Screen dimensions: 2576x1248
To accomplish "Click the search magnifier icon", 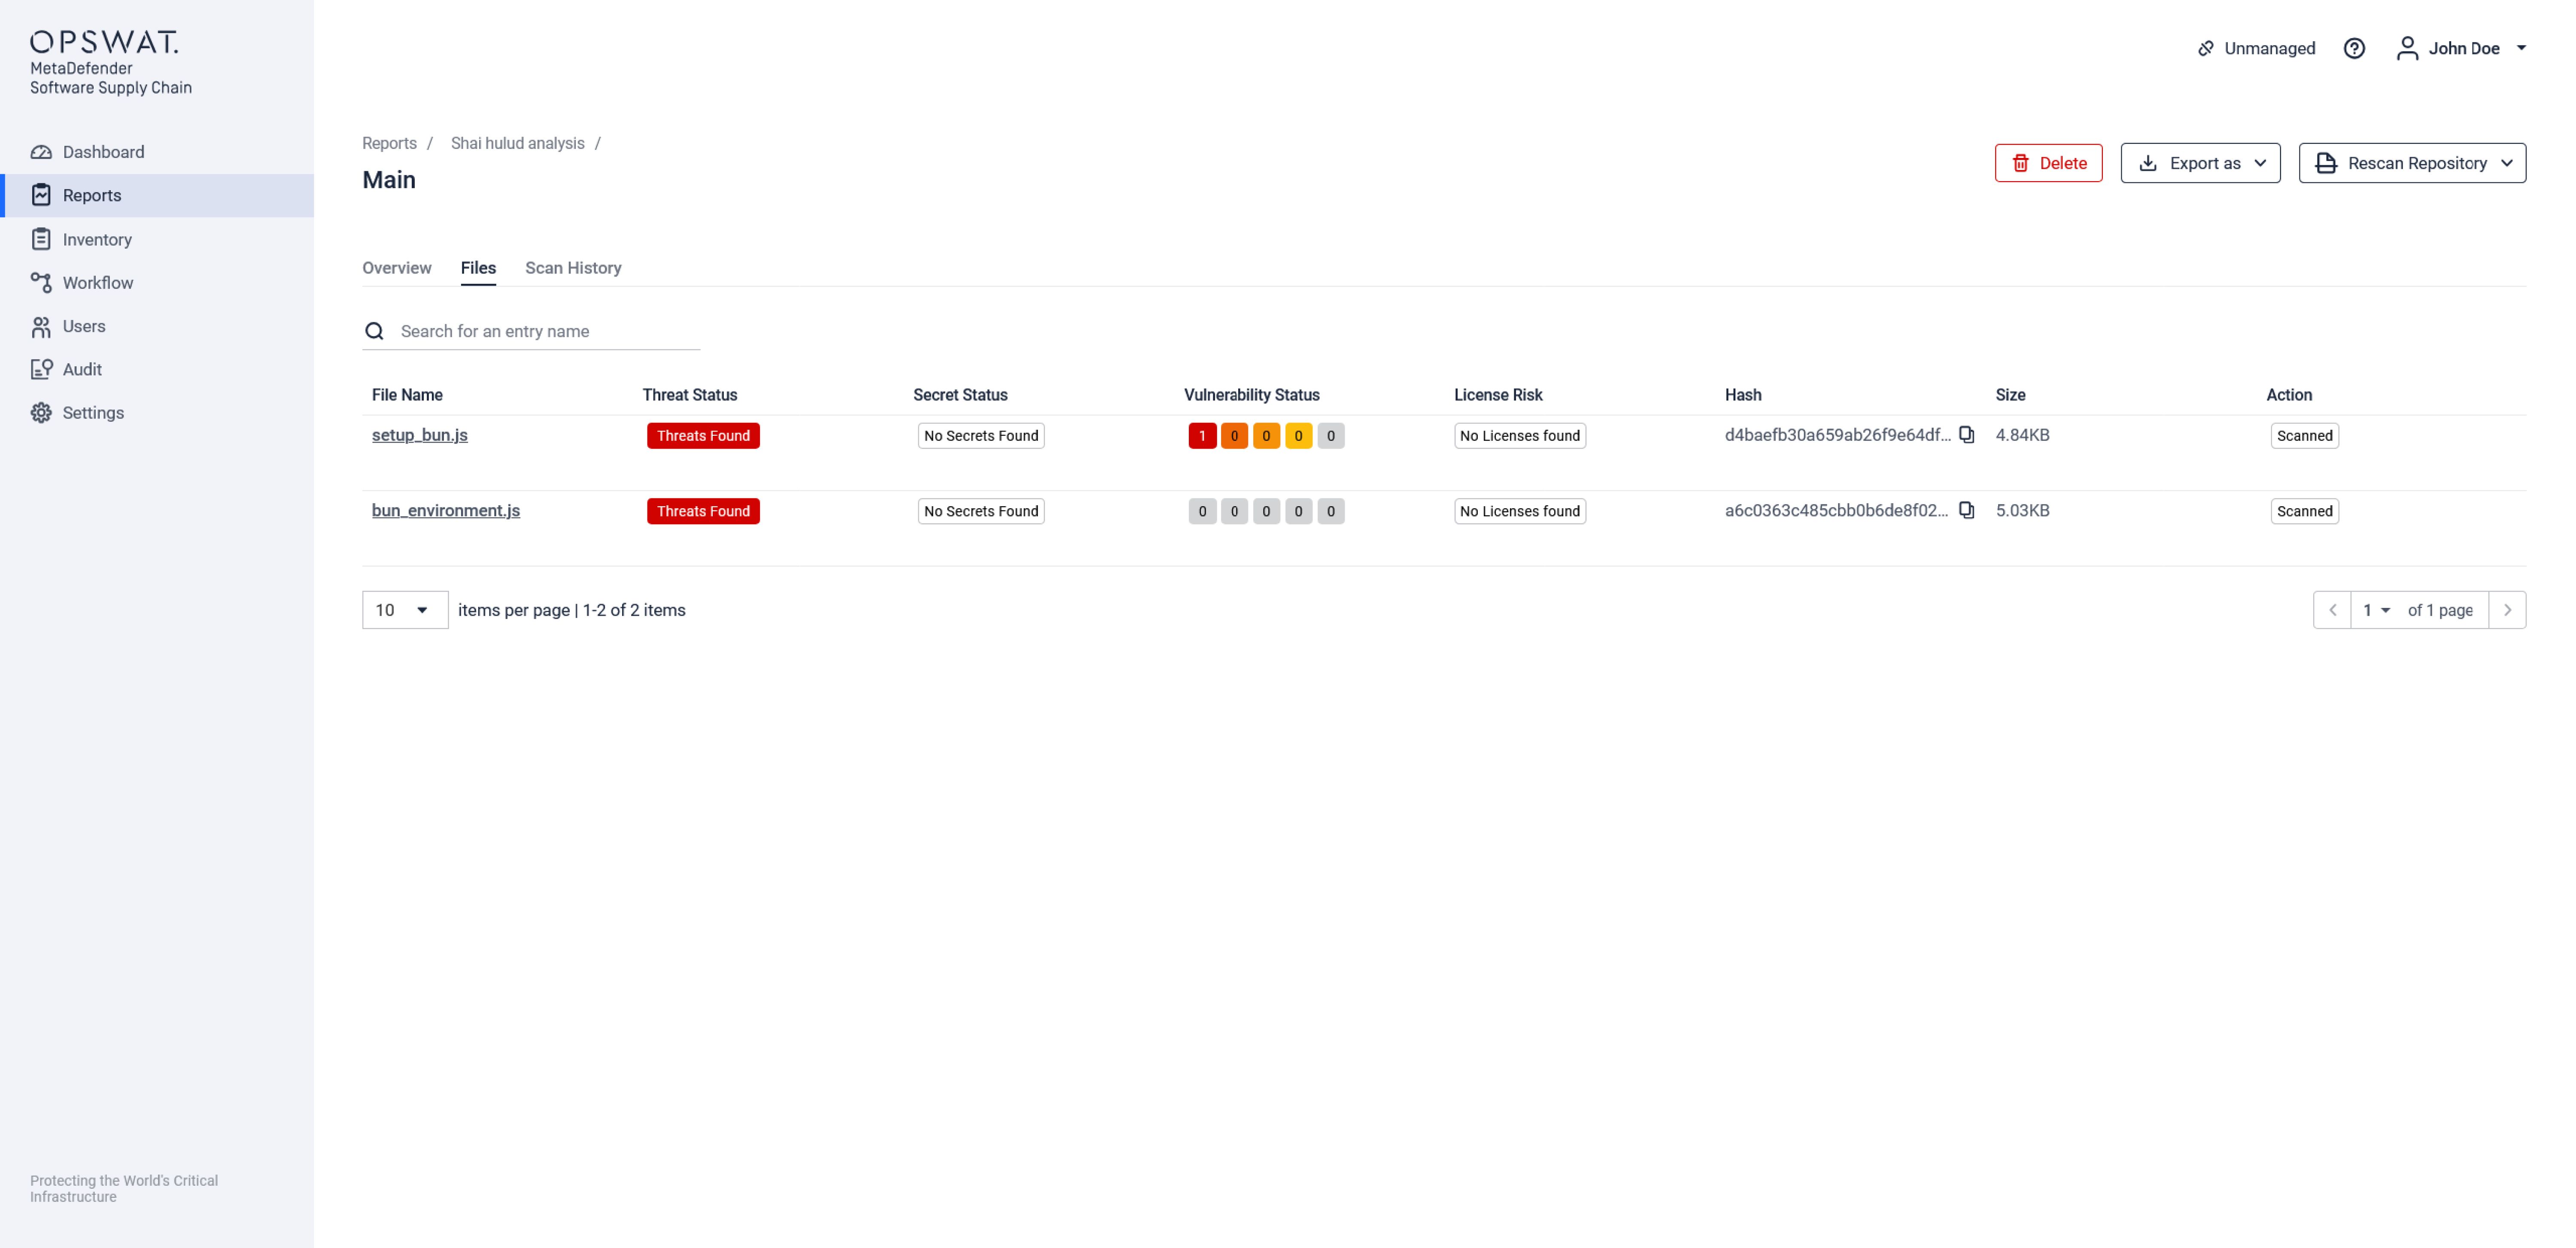I will [x=374, y=331].
